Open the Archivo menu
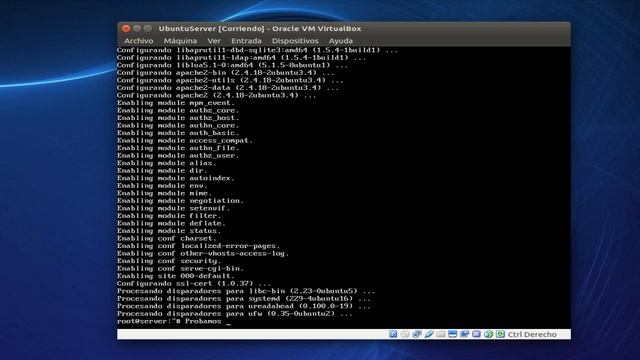The height and width of the screenshot is (360, 640). [139, 41]
